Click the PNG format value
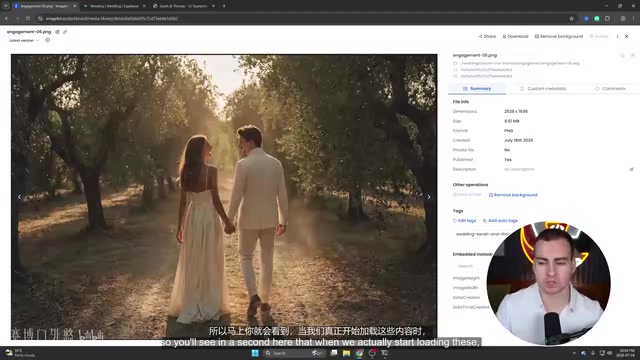The width and height of the screenshot is (640, 360). 508,131
